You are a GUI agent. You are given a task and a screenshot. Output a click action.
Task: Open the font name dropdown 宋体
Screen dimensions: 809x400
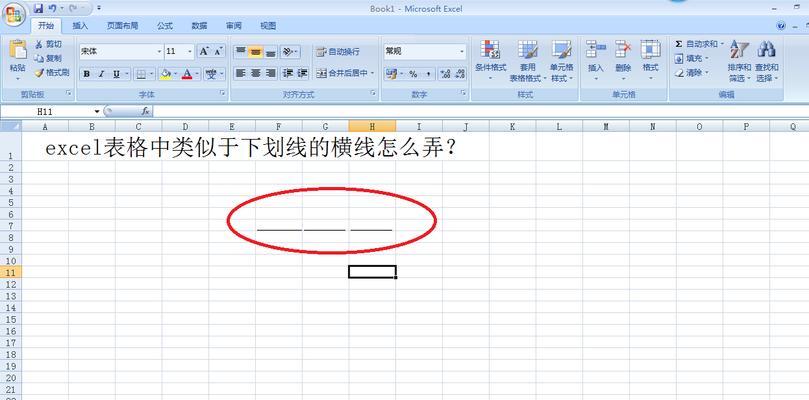[159, 52]
